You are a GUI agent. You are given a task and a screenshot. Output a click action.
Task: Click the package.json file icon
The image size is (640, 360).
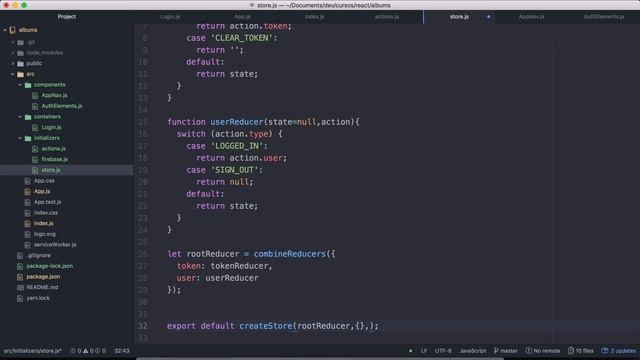click(20, 277)
